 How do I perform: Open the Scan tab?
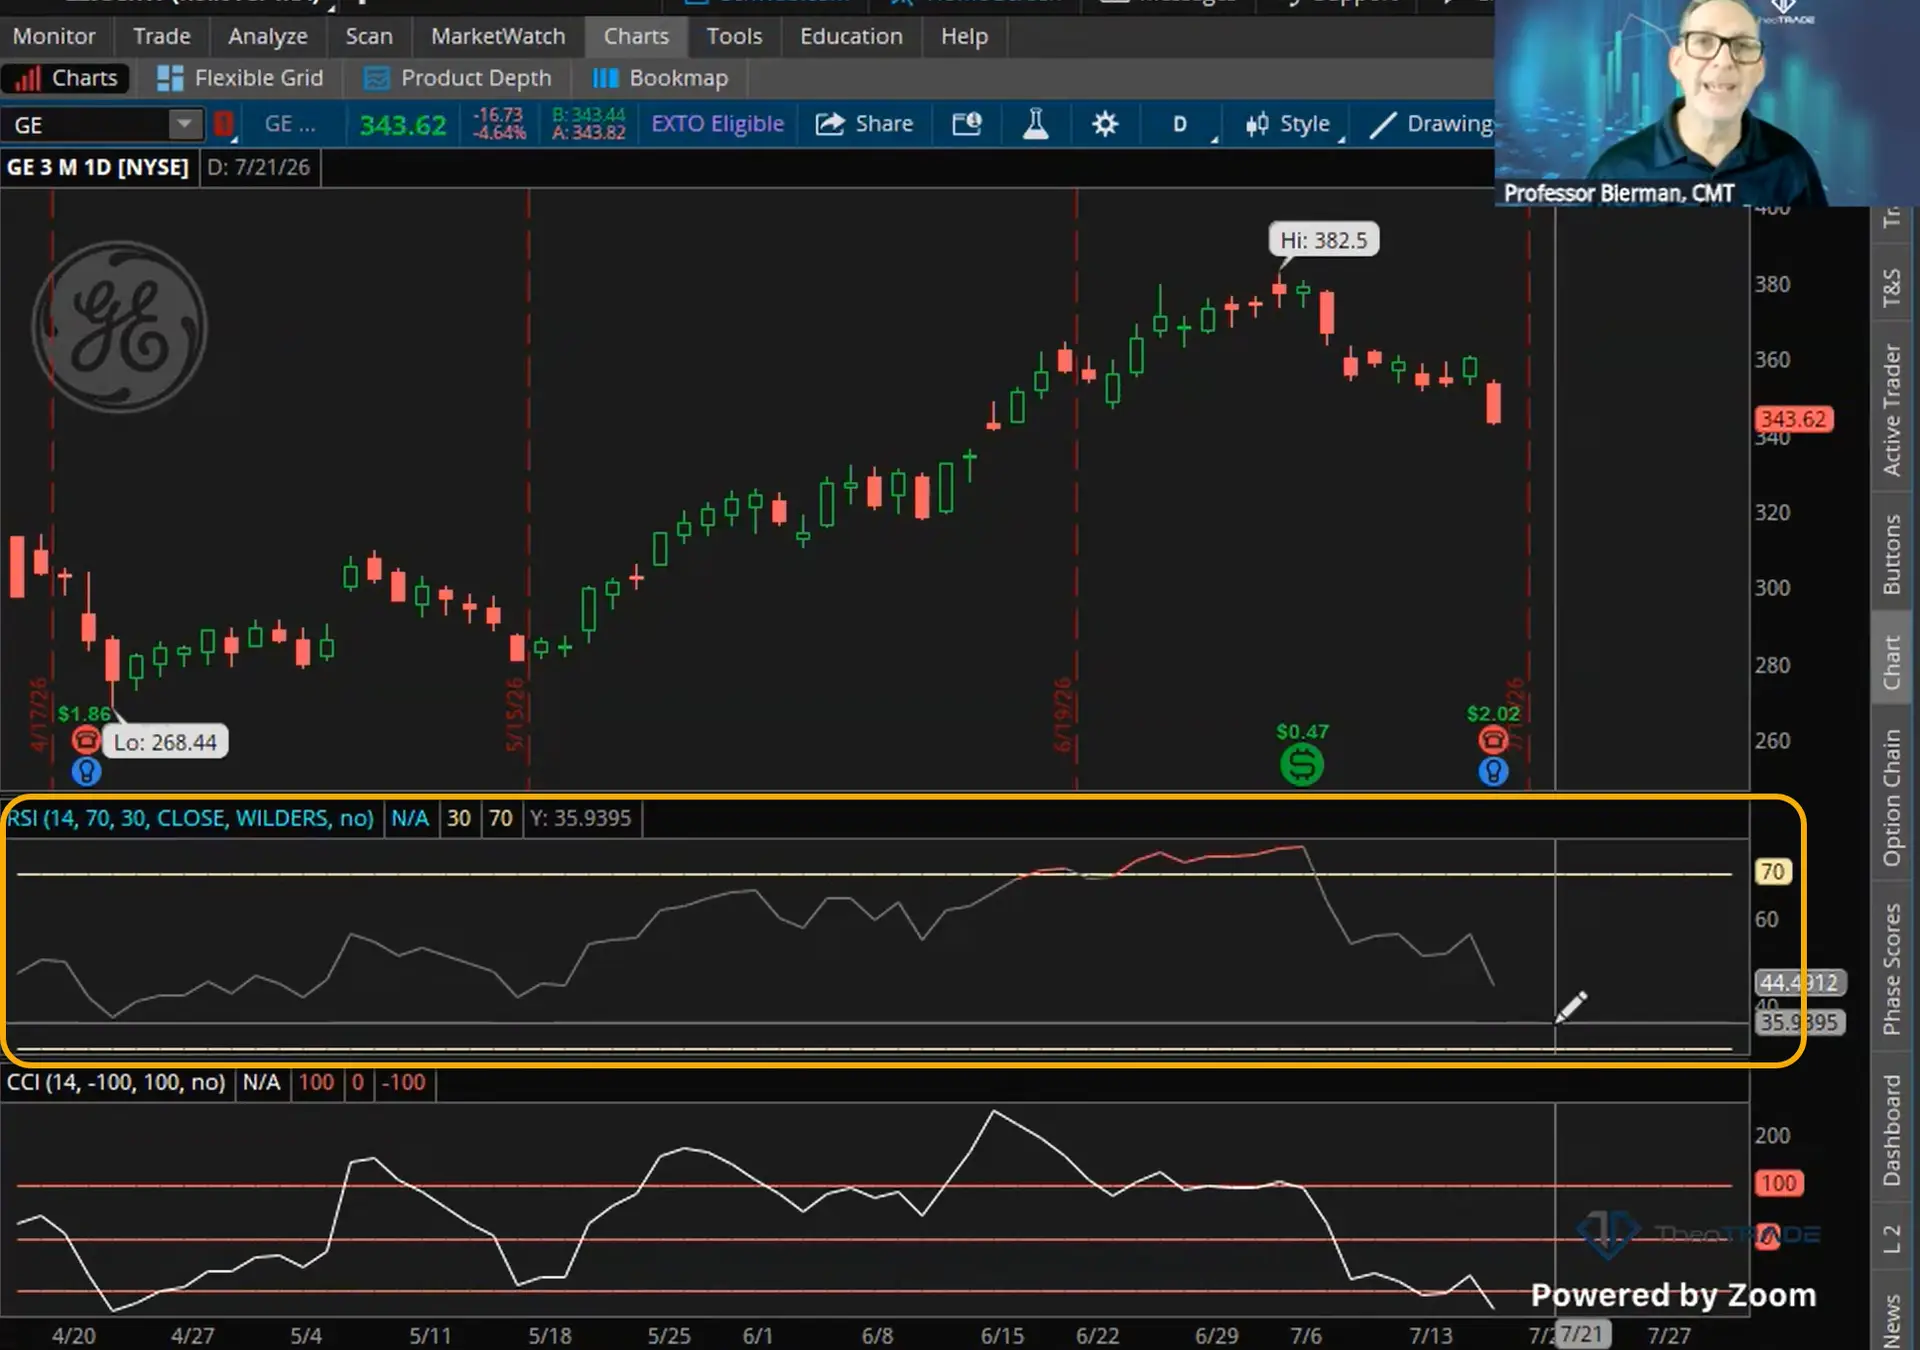tap(368, 36)
